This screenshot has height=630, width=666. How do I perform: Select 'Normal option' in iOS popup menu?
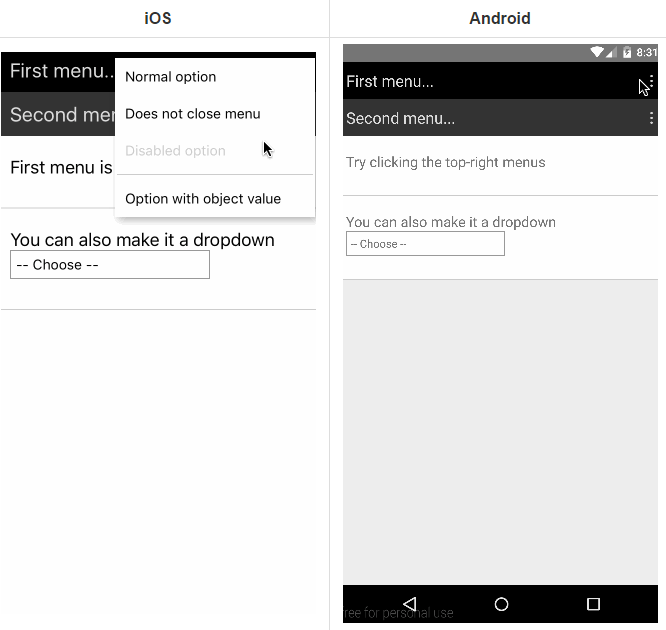(x=215, y=77)
